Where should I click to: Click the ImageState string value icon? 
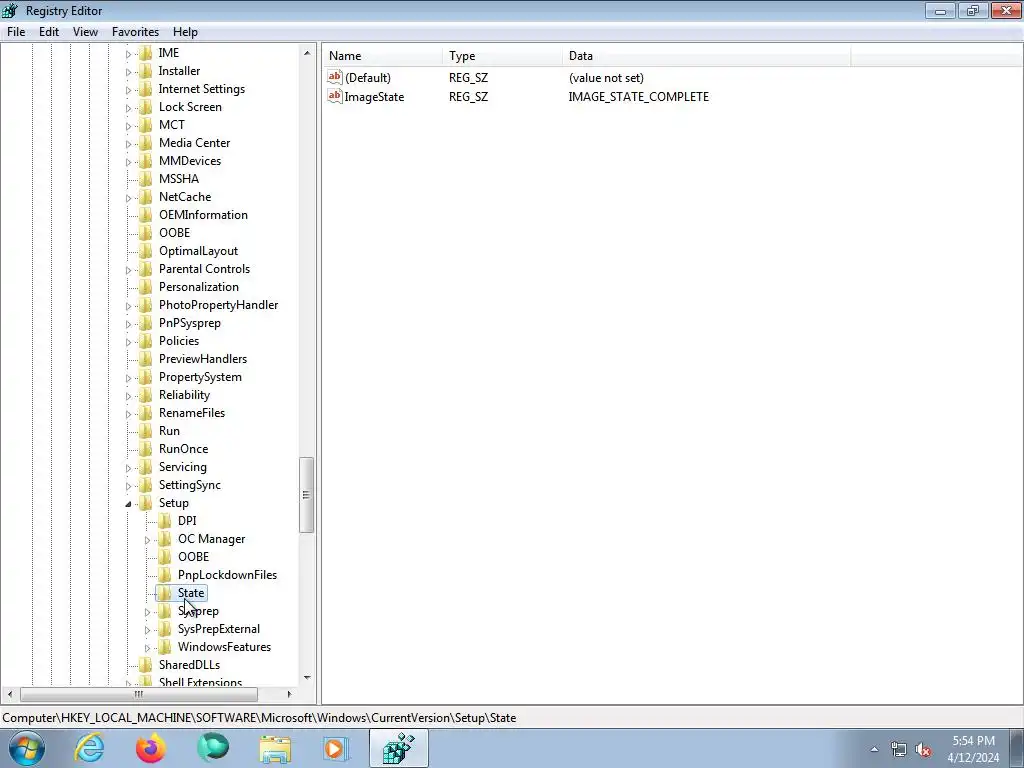pyautogui.click(x=334, y=96)
